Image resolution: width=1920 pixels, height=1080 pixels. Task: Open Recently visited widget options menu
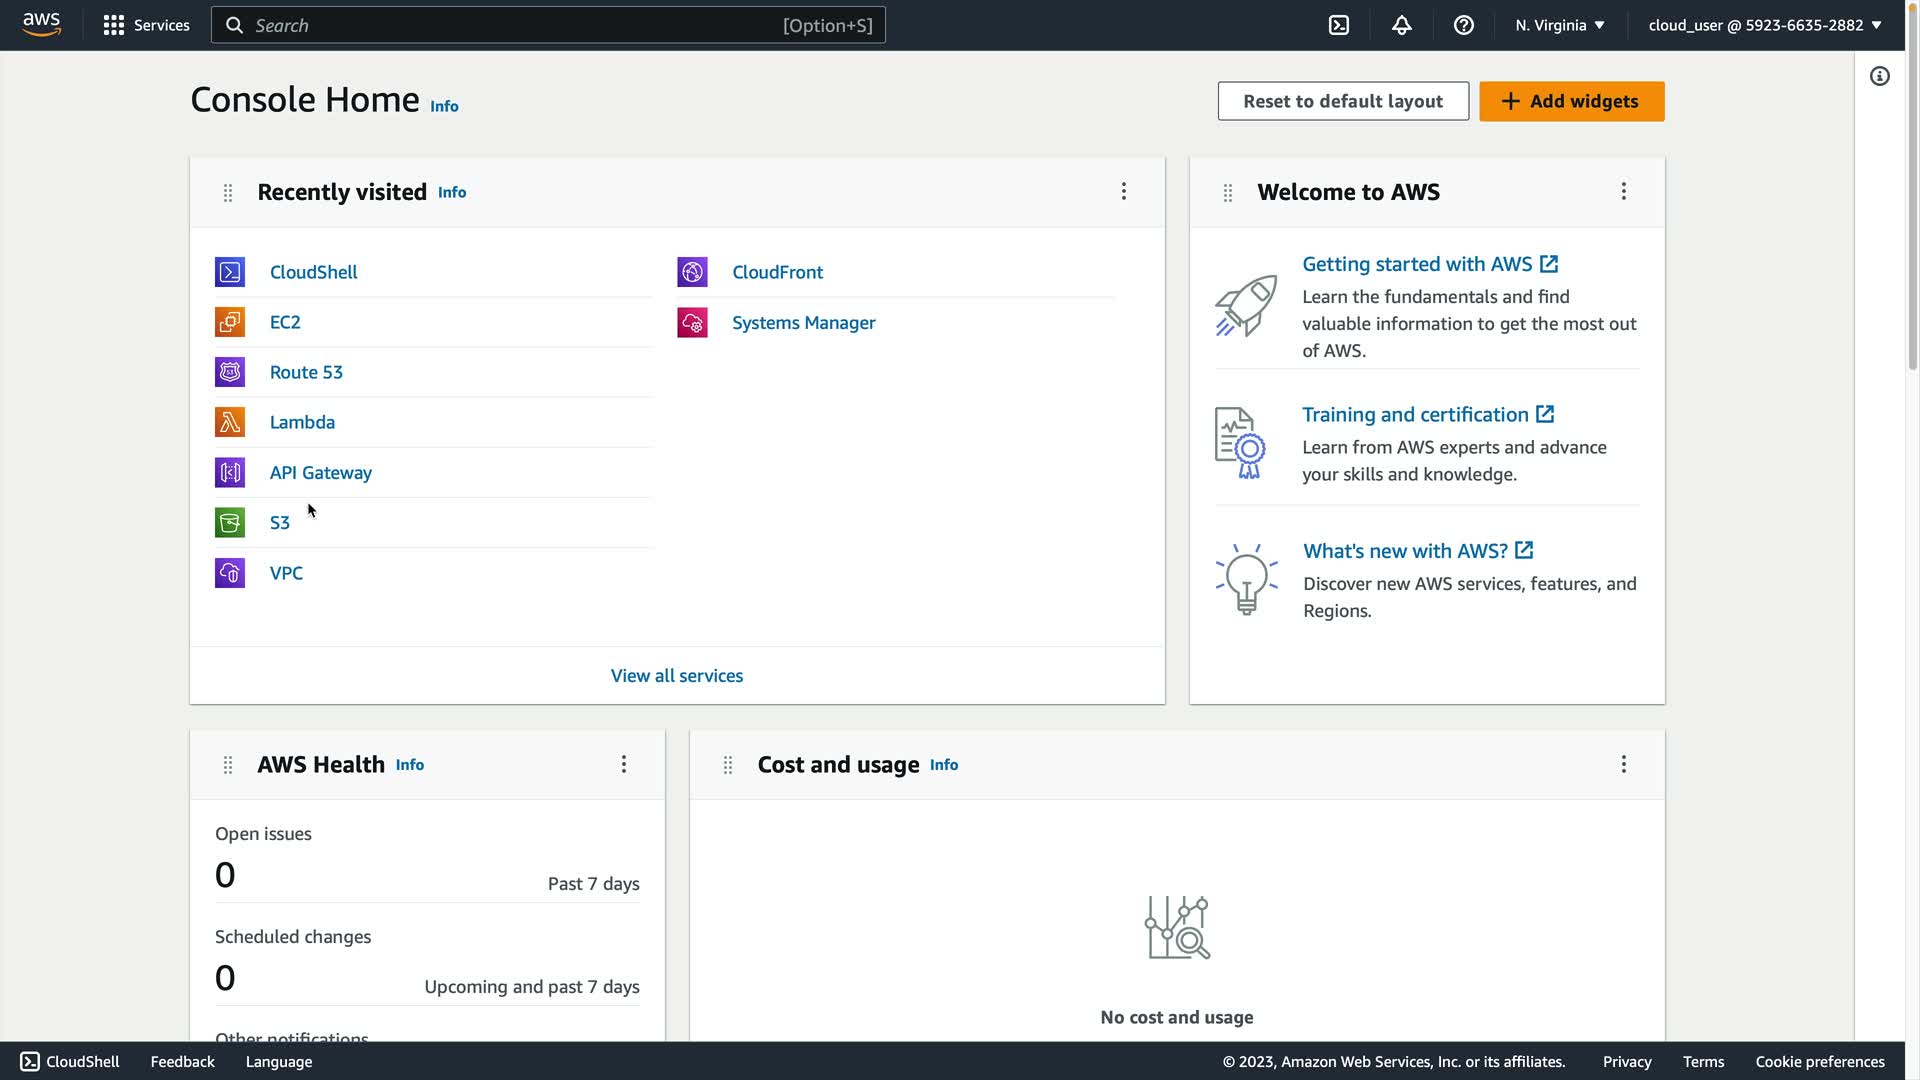1124,191
